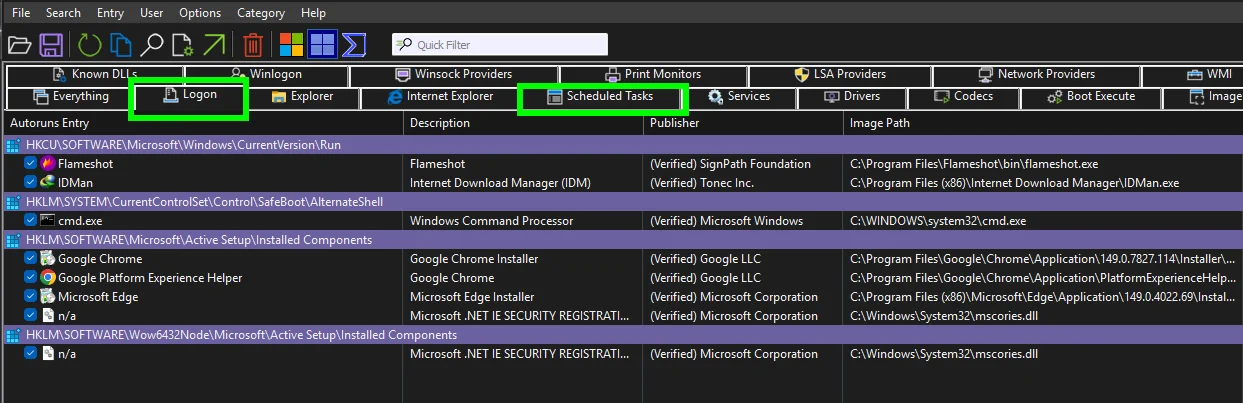Open the Known DLLs tab

pyautogui.click(x=95, y=75)
